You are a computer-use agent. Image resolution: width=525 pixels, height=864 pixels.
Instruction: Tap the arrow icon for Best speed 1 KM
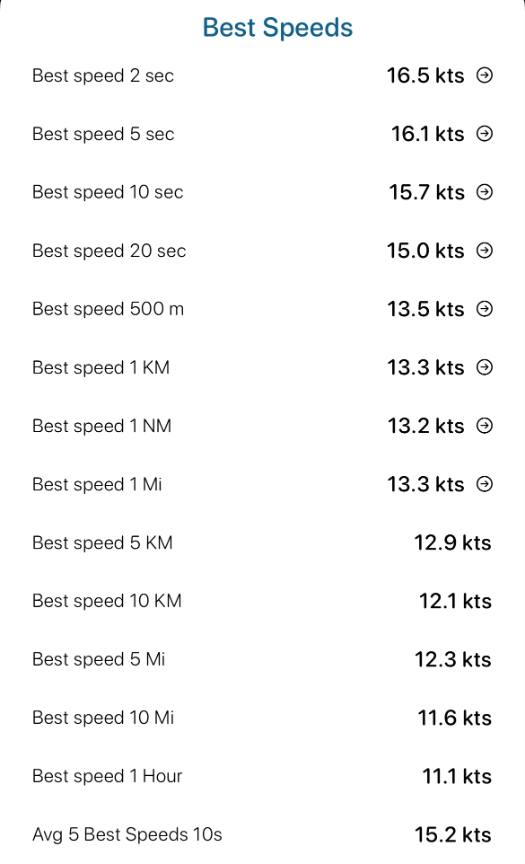coord(484,367)
